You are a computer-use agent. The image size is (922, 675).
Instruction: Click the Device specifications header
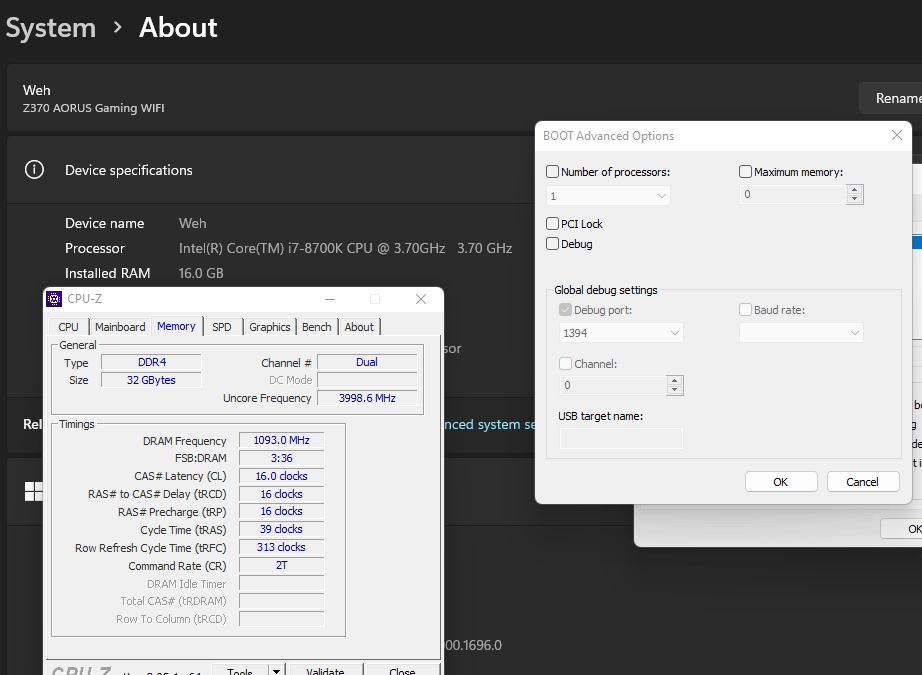pyautogui.click(x=129, y=170)
